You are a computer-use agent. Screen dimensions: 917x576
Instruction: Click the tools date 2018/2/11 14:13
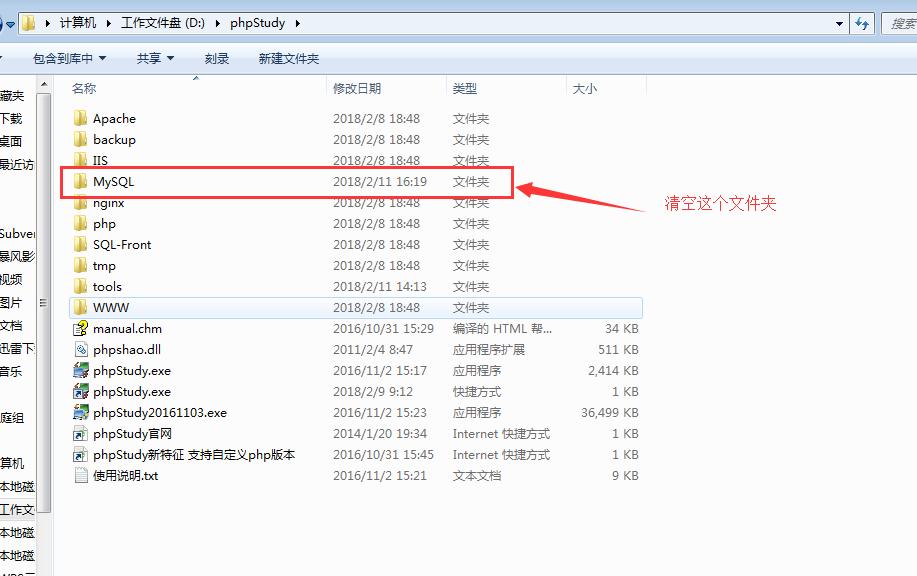click(380, 287)
